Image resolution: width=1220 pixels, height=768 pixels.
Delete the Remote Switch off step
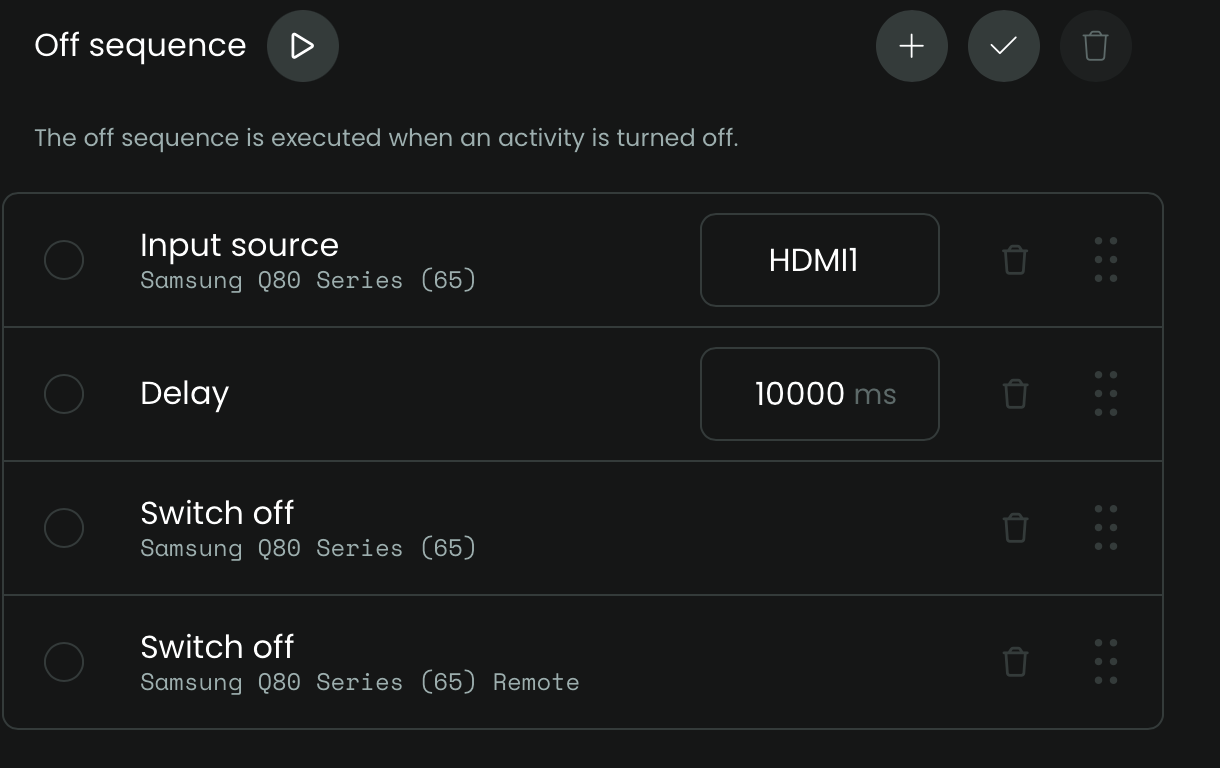pos(1015,662)
